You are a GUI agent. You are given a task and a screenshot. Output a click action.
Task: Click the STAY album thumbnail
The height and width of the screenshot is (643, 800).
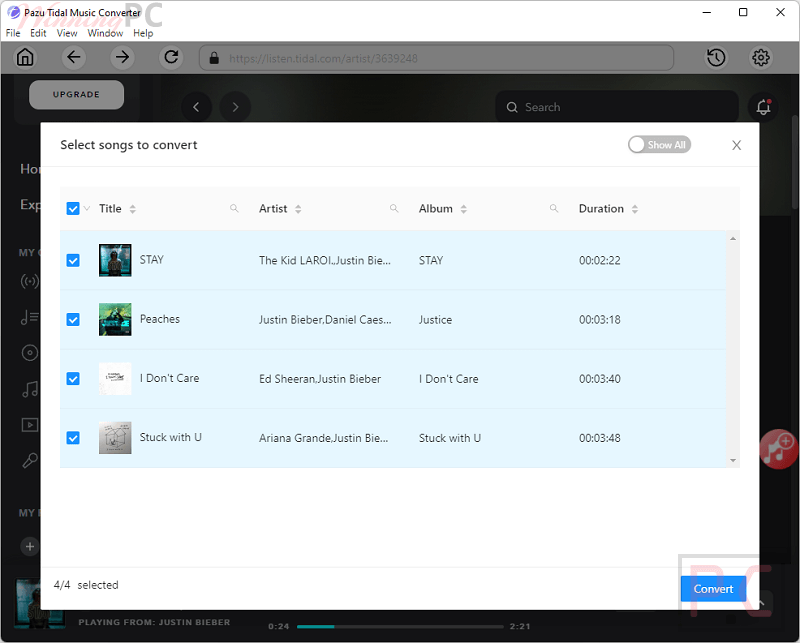pyautogui.click(x=115, y=260)
